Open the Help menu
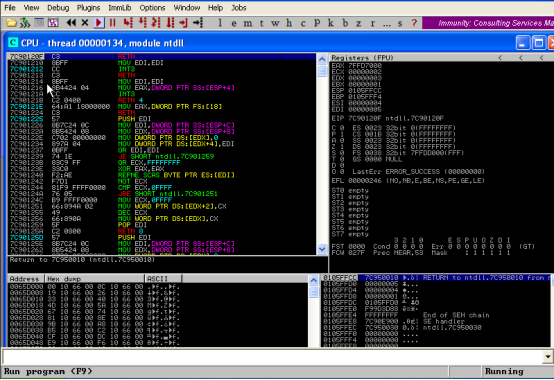The image size is (554, 380). [215, 7]
